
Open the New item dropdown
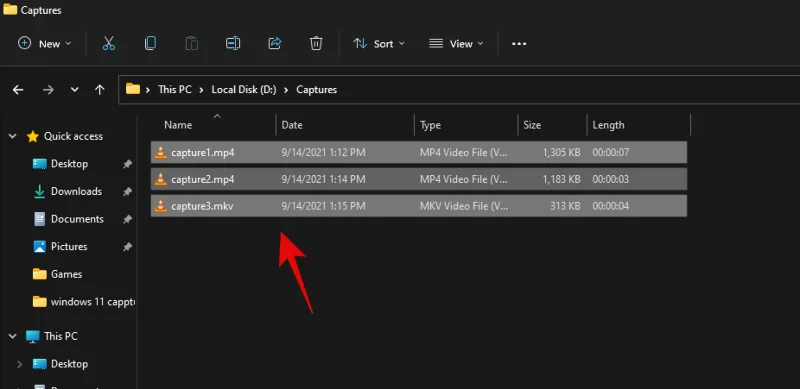pos(44,44)
